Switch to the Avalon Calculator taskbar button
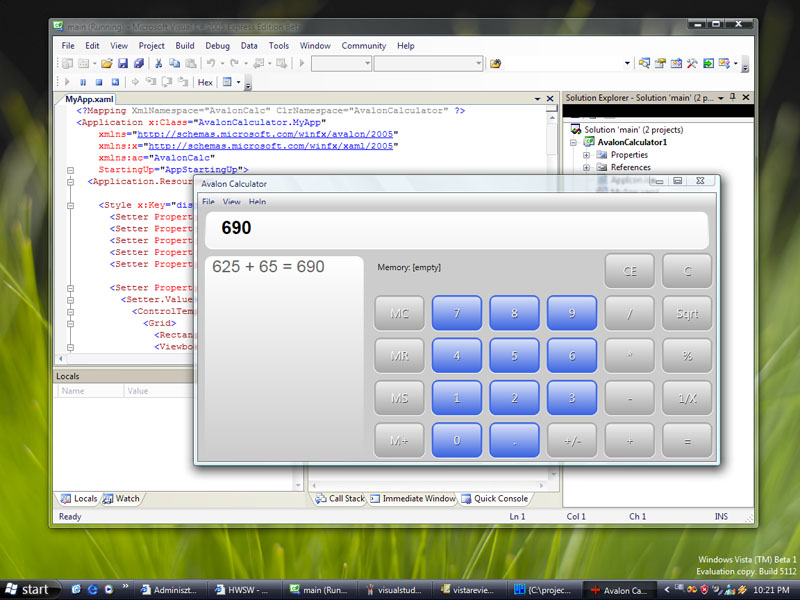The height and width of the screenshot is (600, 800). point(619,590)
